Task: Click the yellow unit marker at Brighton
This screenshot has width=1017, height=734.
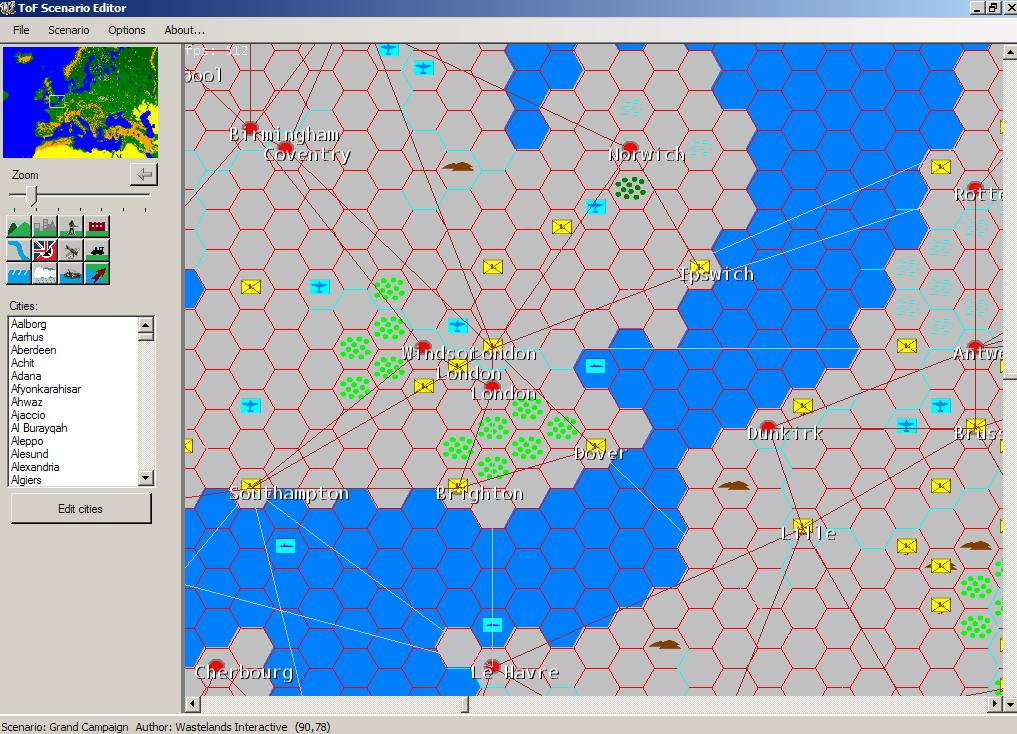Action: [x=458, y=486]
